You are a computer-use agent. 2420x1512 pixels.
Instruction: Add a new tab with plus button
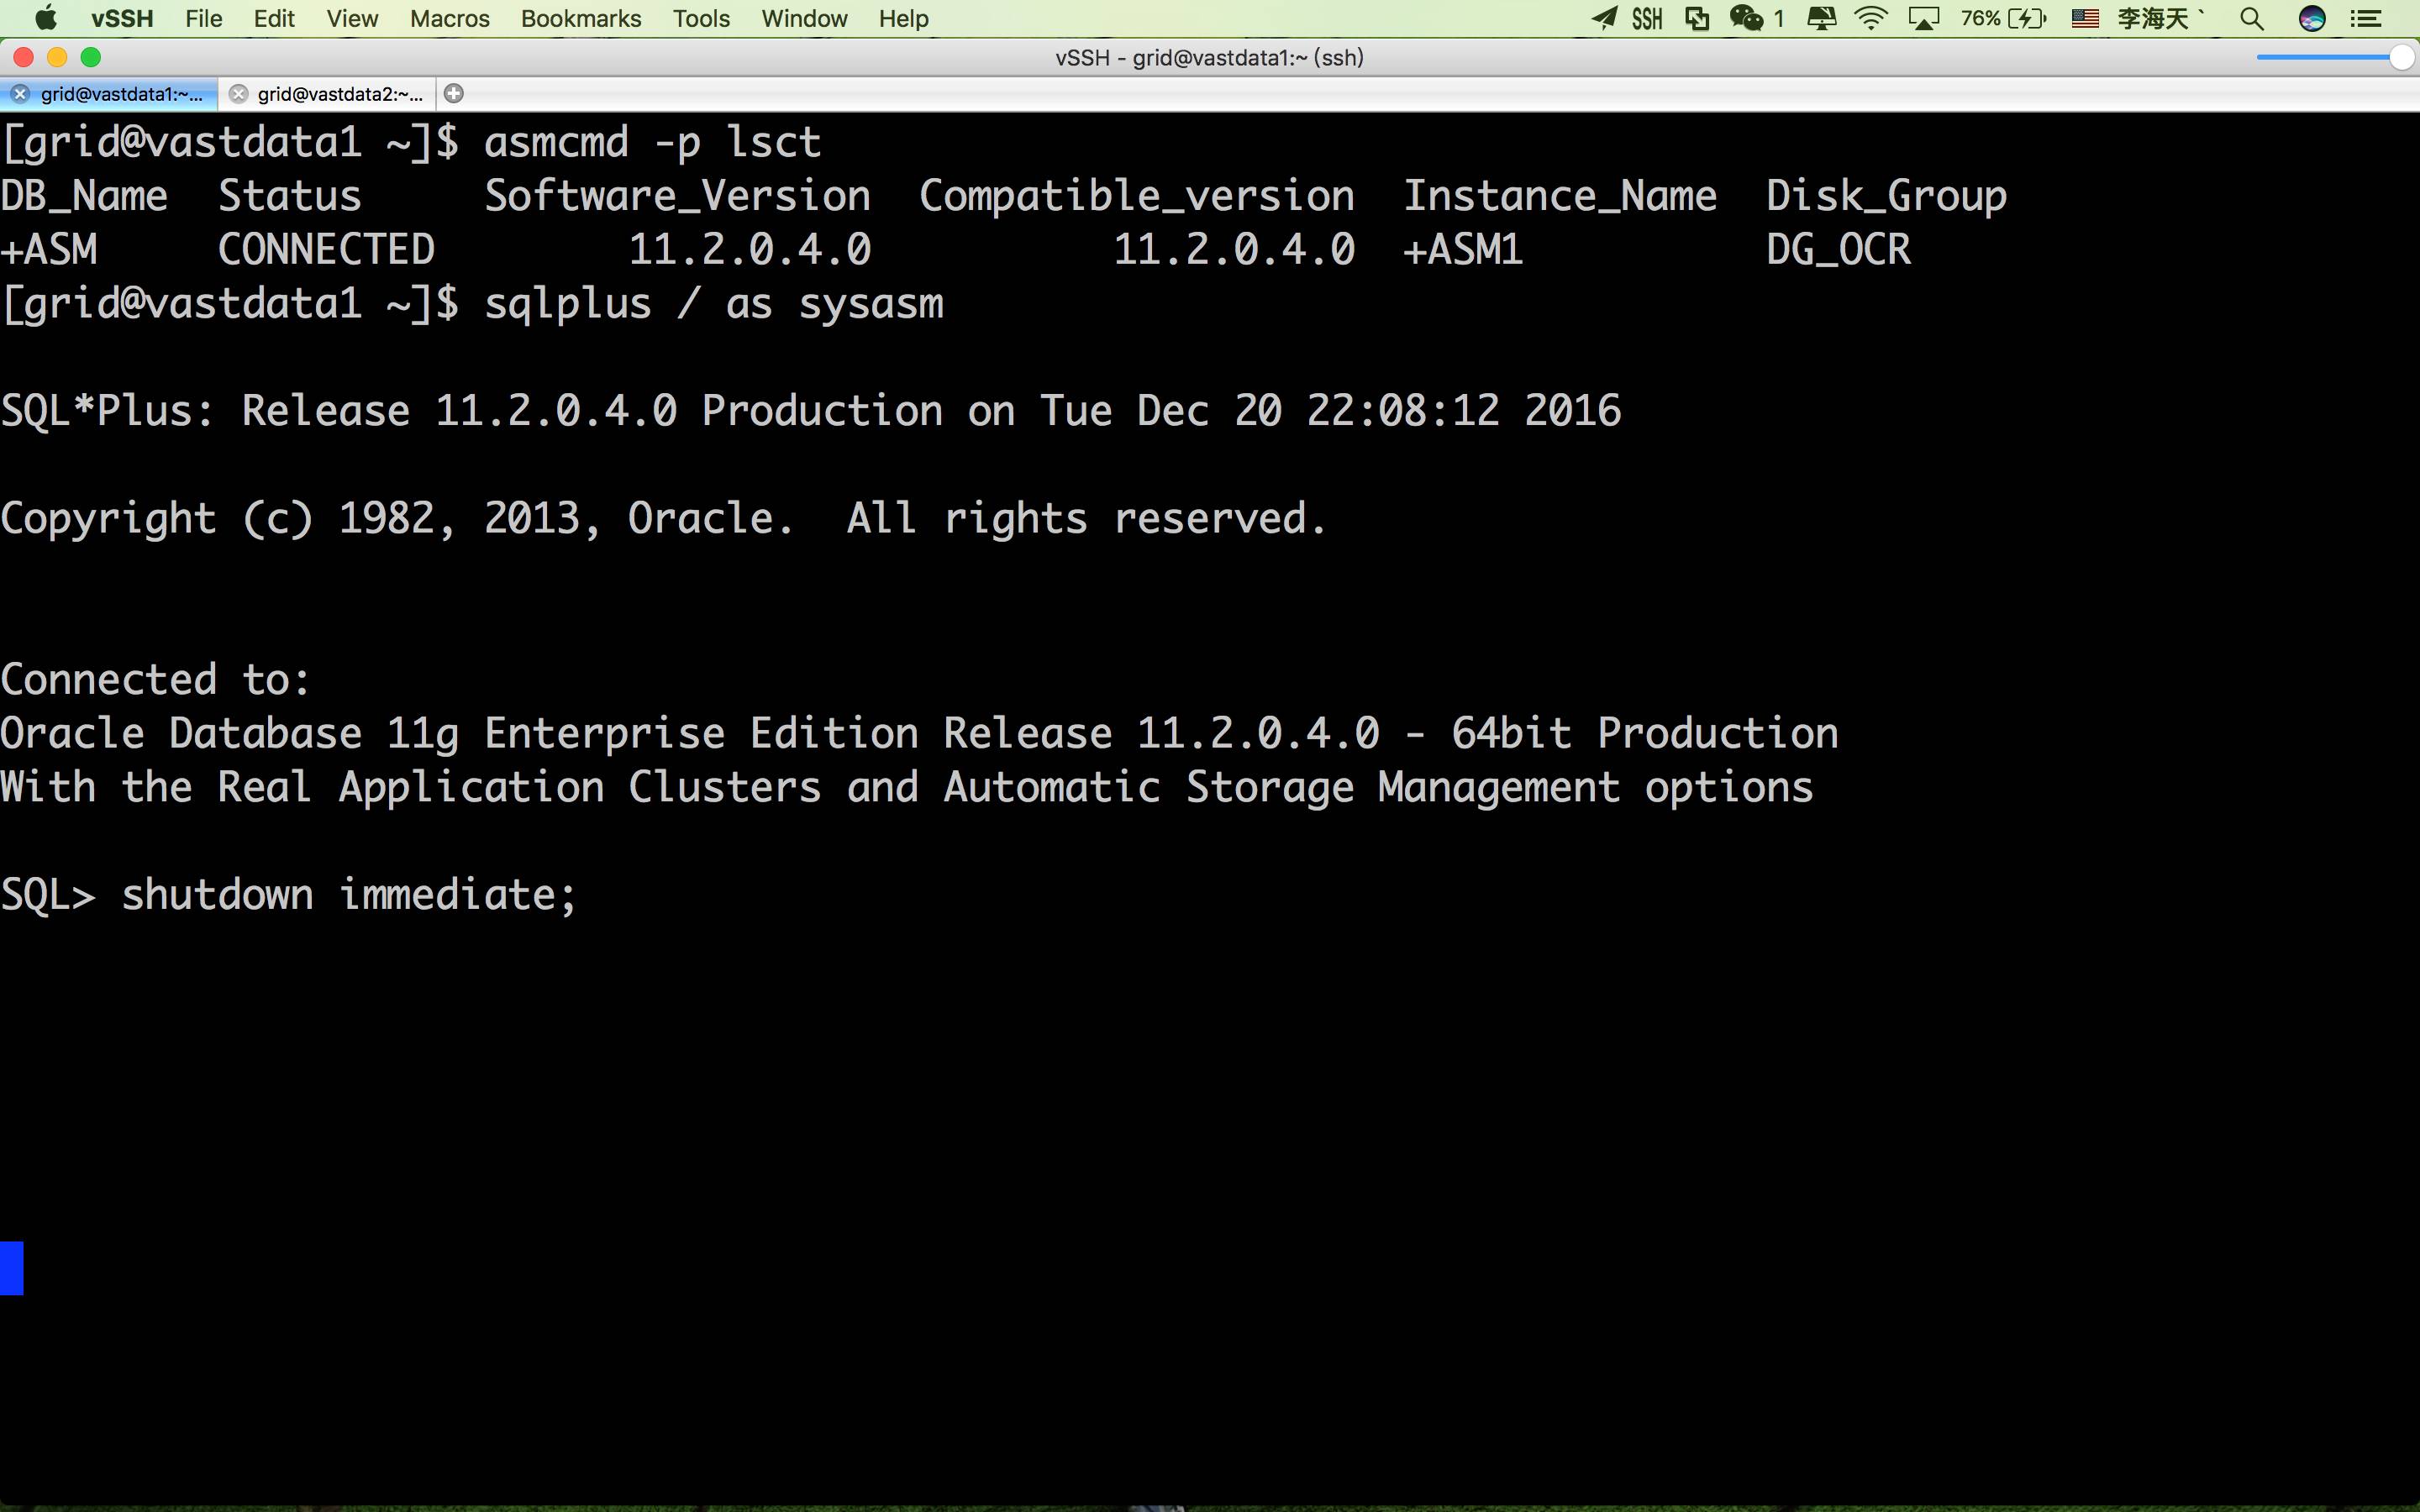pos(454,93)
